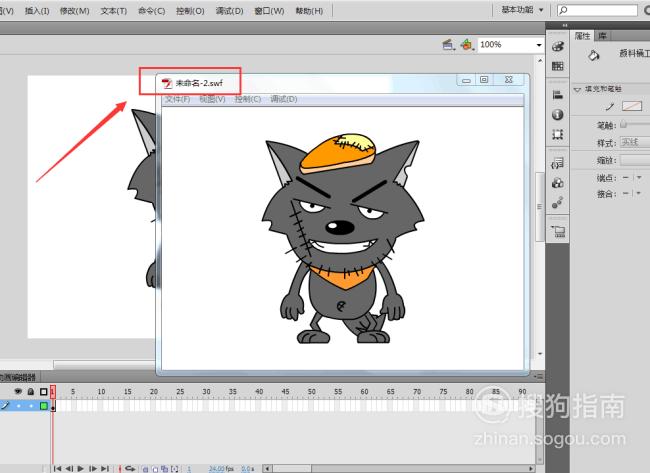The width and height of the screenshot is (650, 473).
Task: Open Control (C) menu in SWF window
Action: click(x=248, y=99)
